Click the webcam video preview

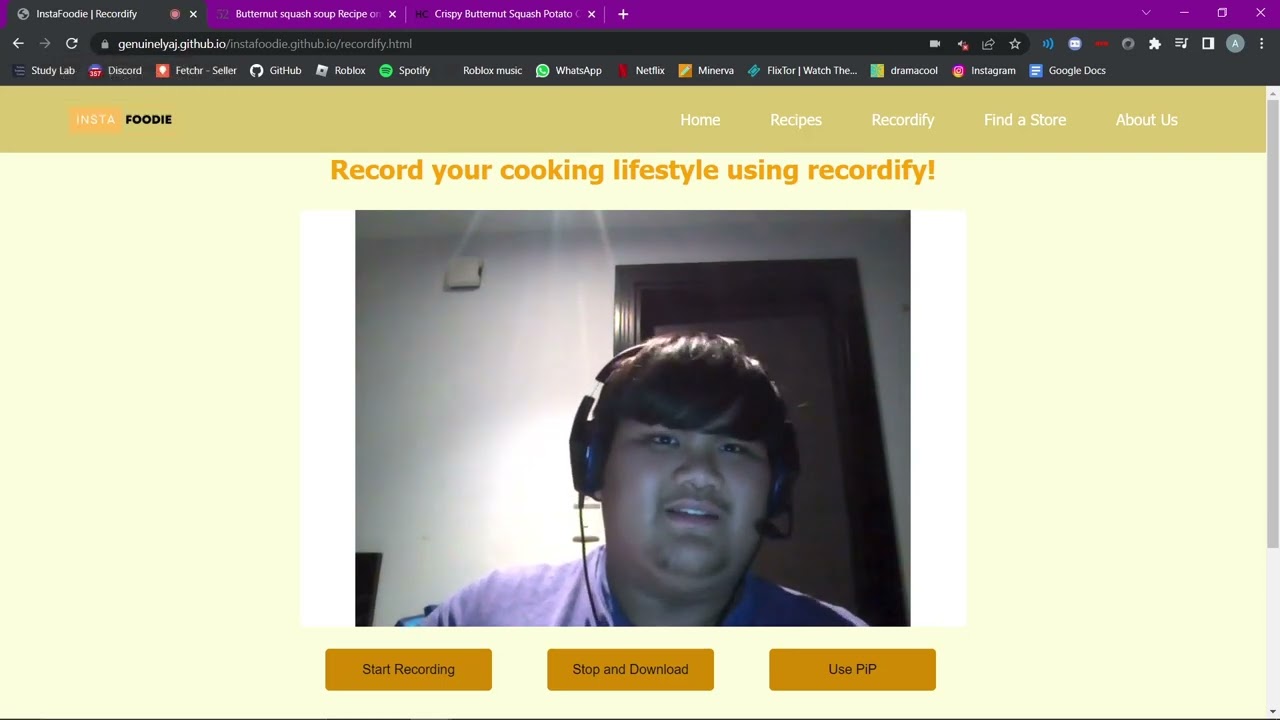pos(632,418)
